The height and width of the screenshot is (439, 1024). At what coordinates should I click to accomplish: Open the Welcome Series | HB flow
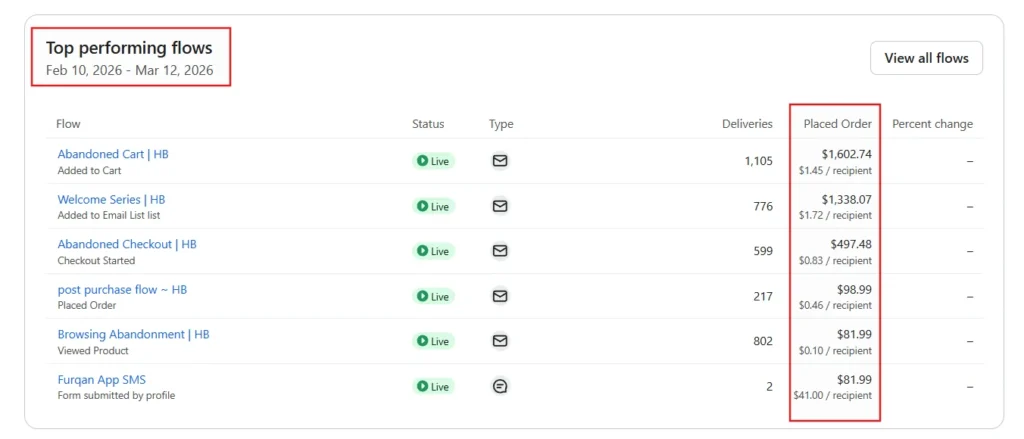click(x=111, y=200)
